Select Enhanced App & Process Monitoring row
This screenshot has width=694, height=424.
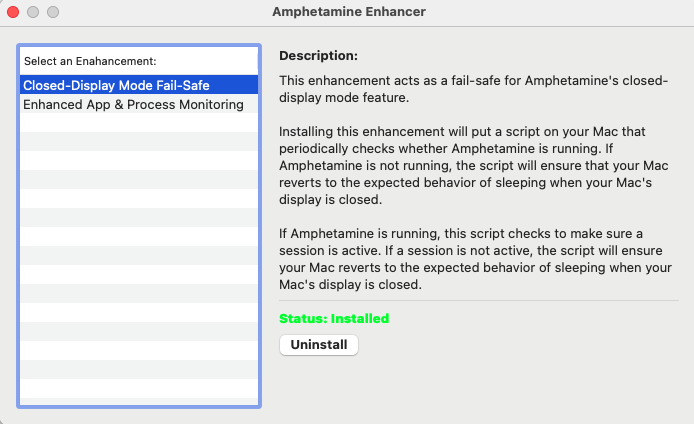tap(139, 104)
